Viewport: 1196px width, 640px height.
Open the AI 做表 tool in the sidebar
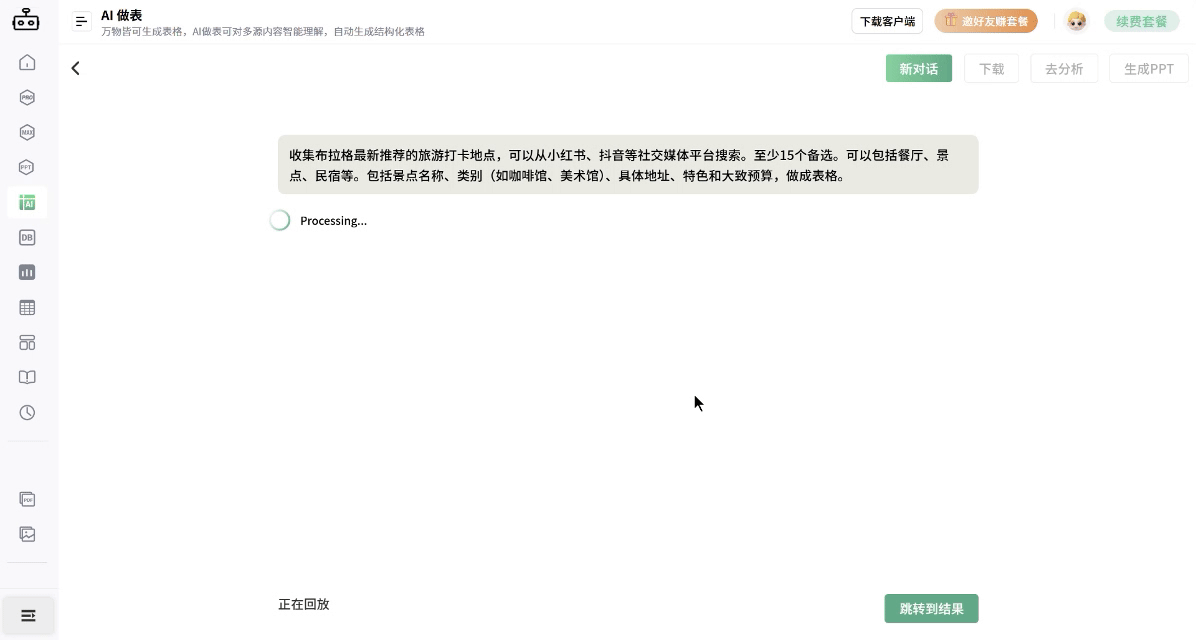tap(26, 202)
